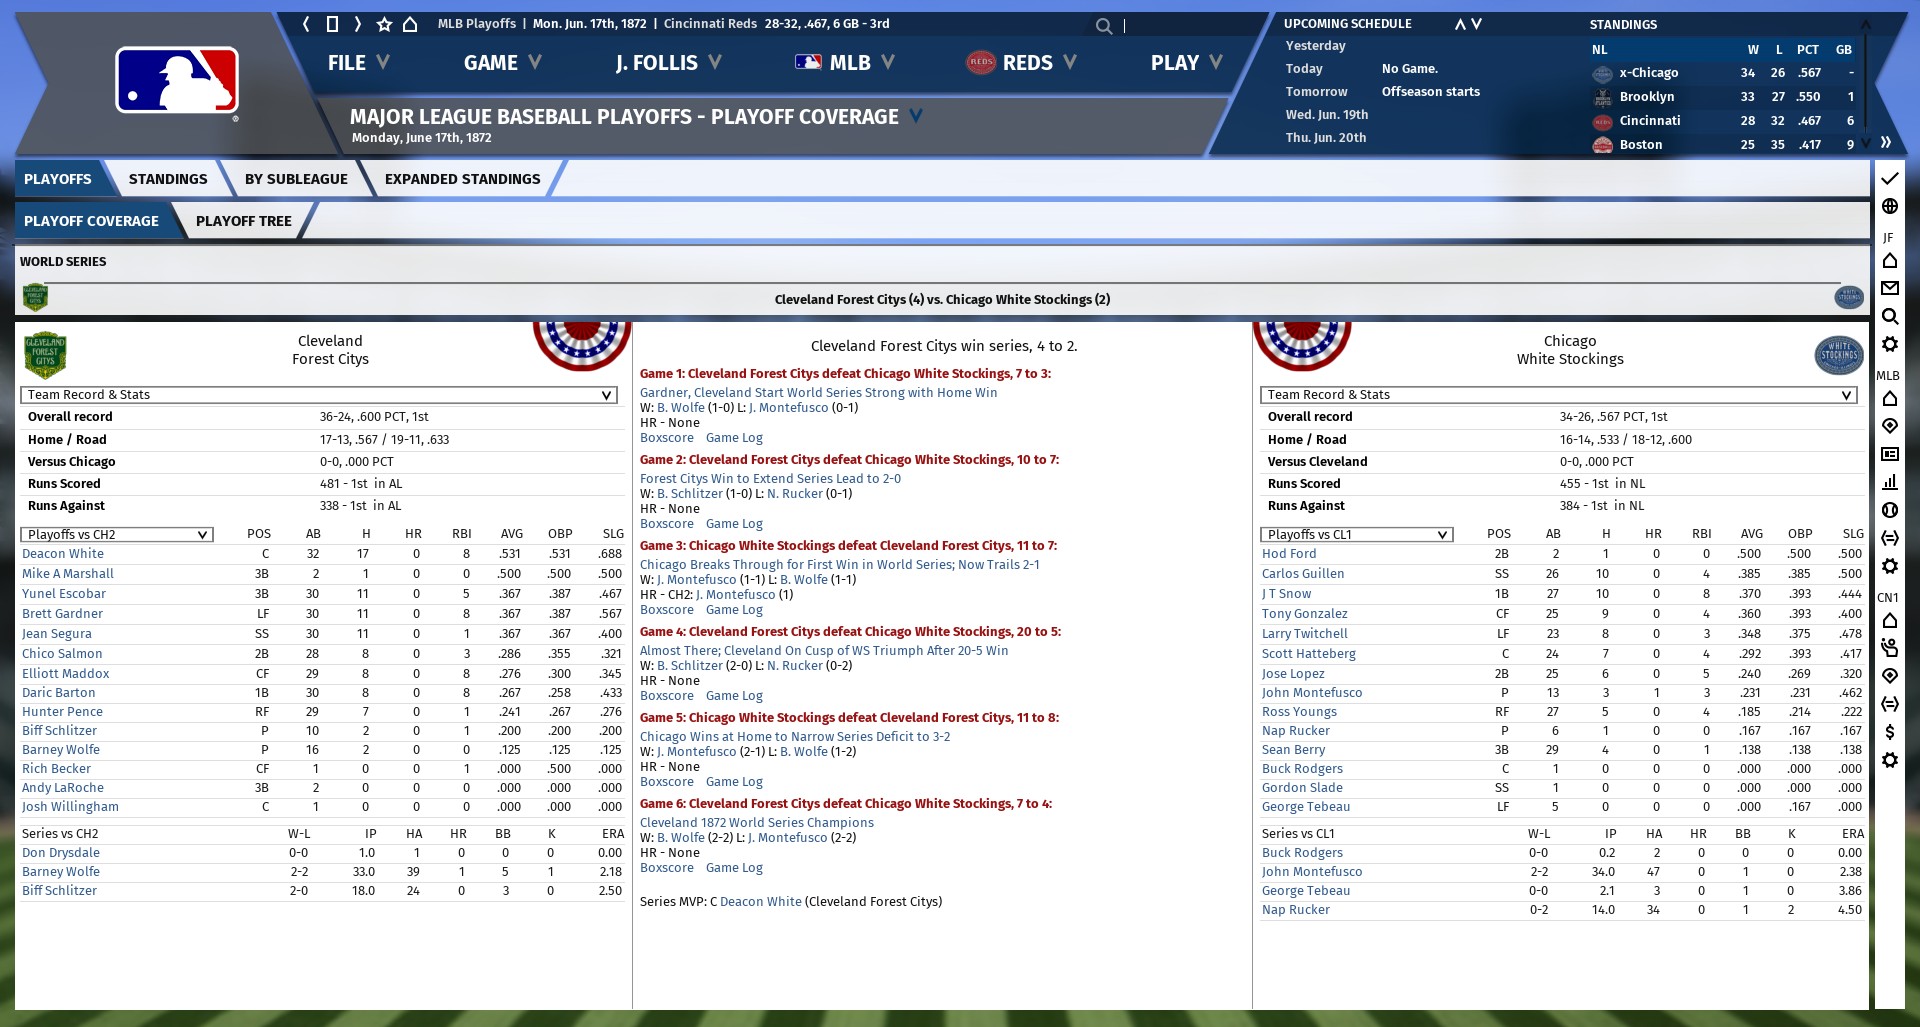
Task: Switch to the Playoff Tree tab
Action: coord(243,221)
